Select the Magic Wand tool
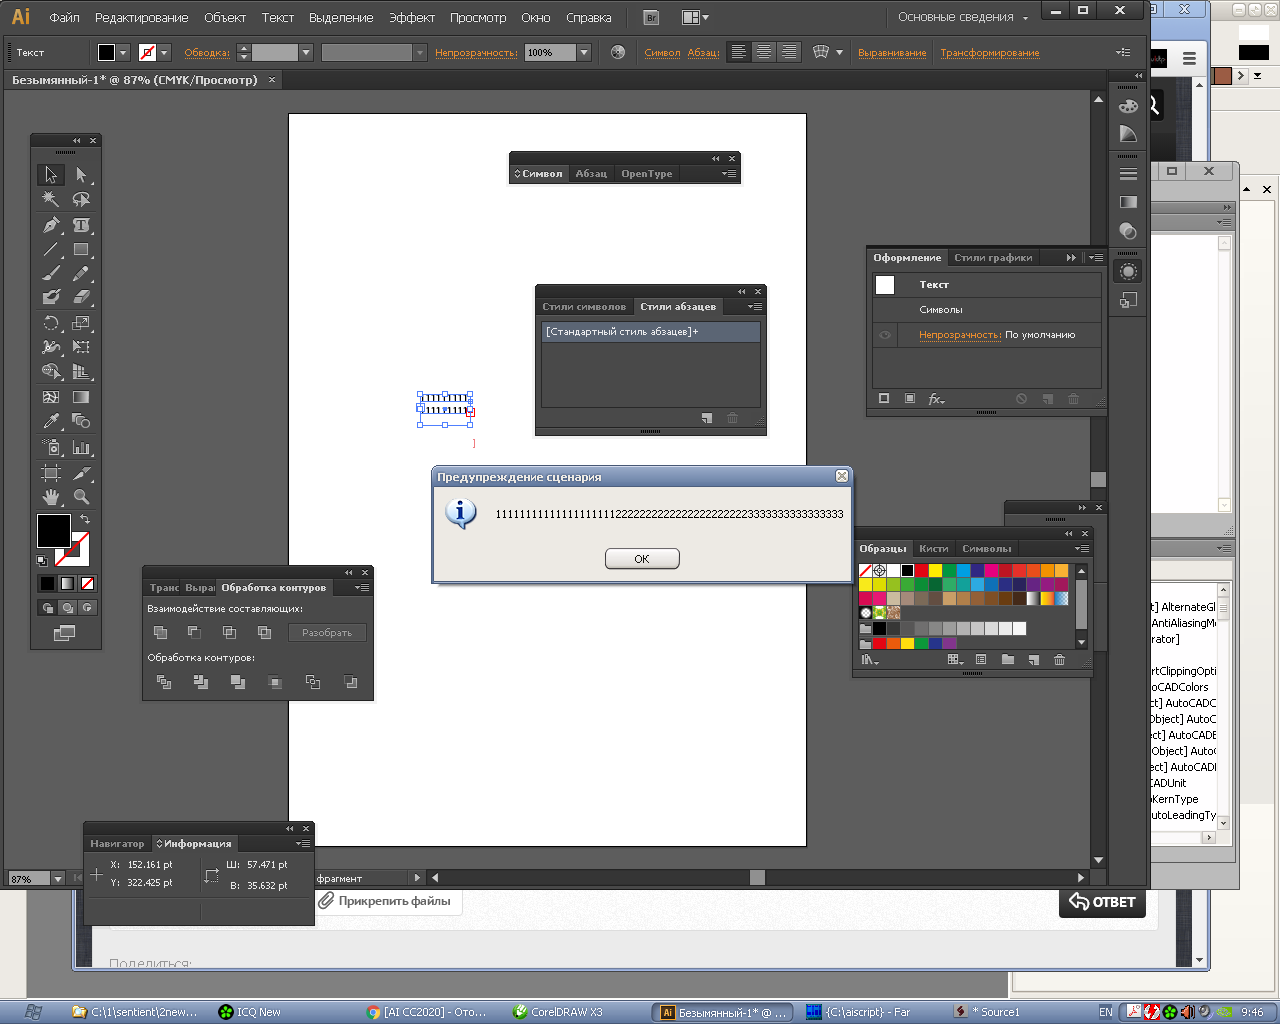Viewport: 1280px width, 1024px height. tap(51, 199)
